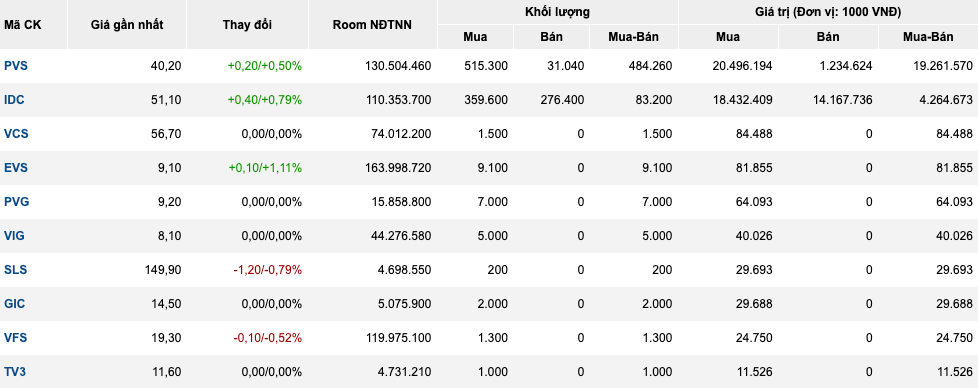
Task: Select PVS price change value +0,20/+0,50%
Action: pos(264,65)
